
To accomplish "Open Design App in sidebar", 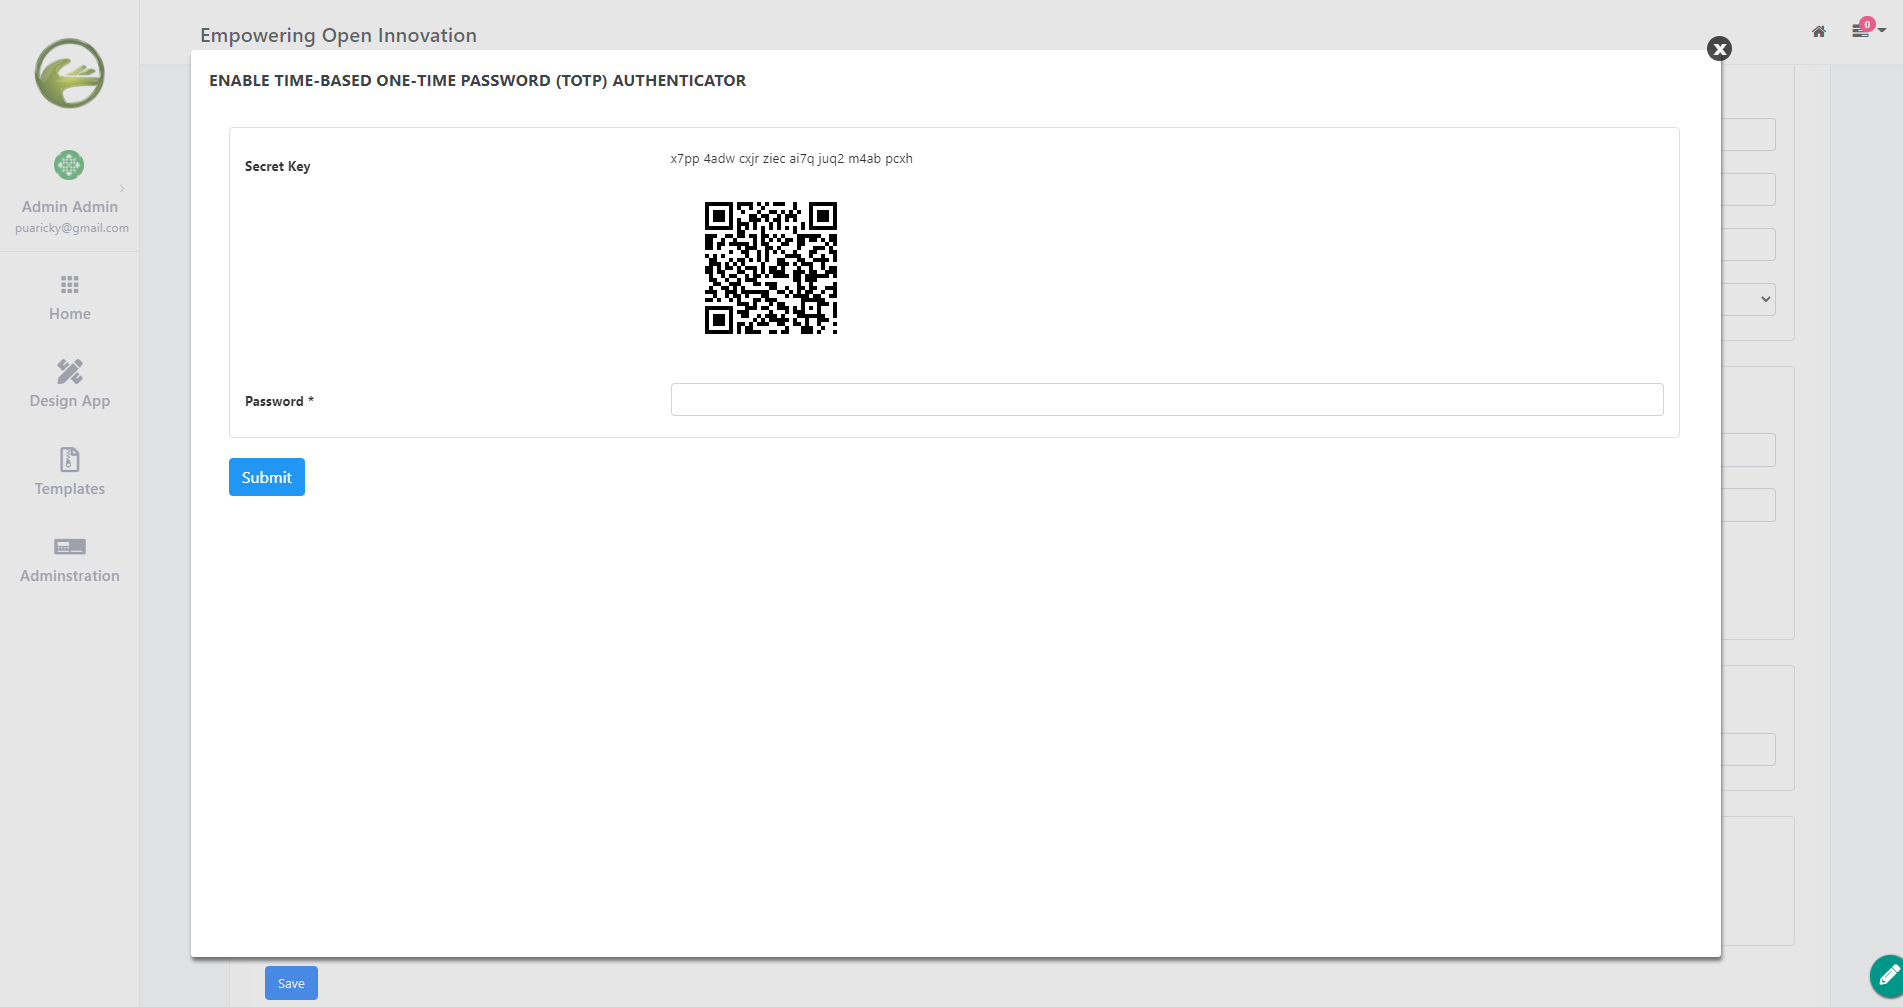I will [x=70, y=385].
